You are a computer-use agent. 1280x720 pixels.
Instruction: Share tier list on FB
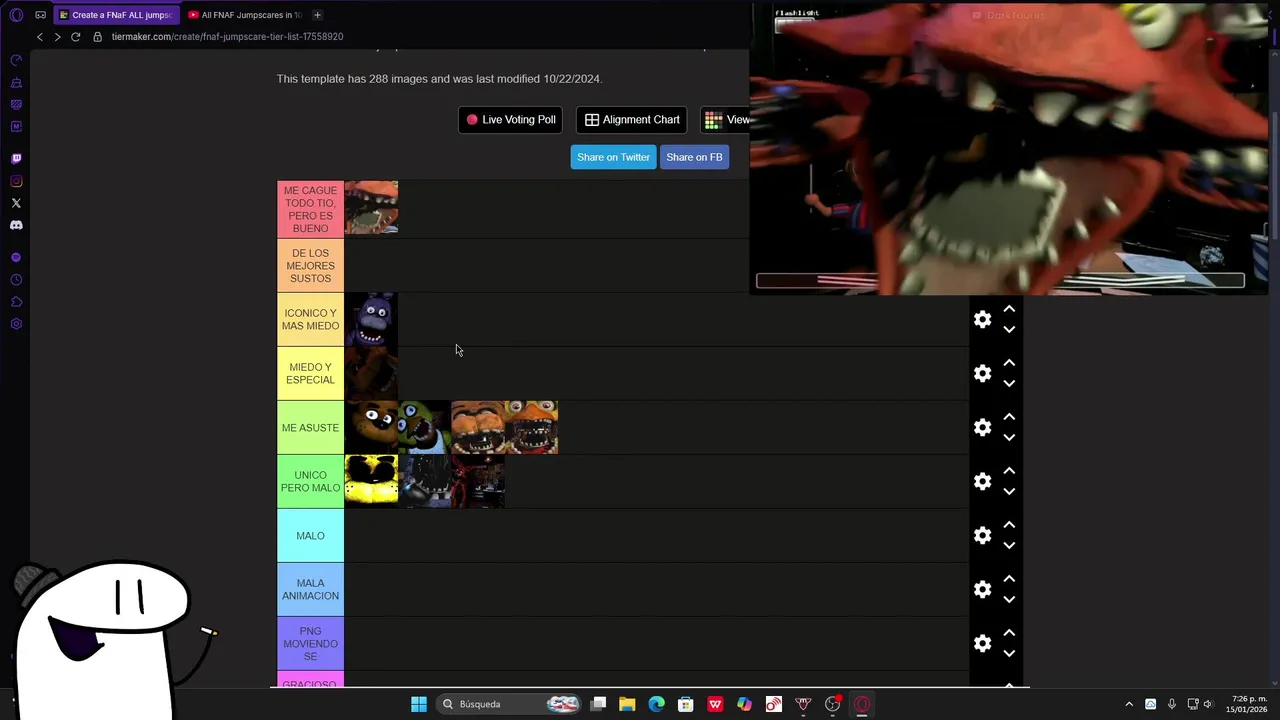tap(694, 157)
